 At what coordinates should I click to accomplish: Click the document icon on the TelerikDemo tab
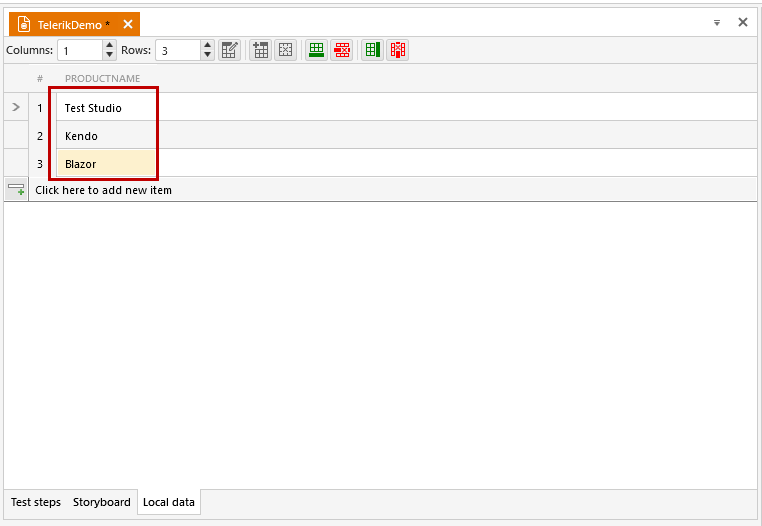pyautogui.click(x=24, y=24)
